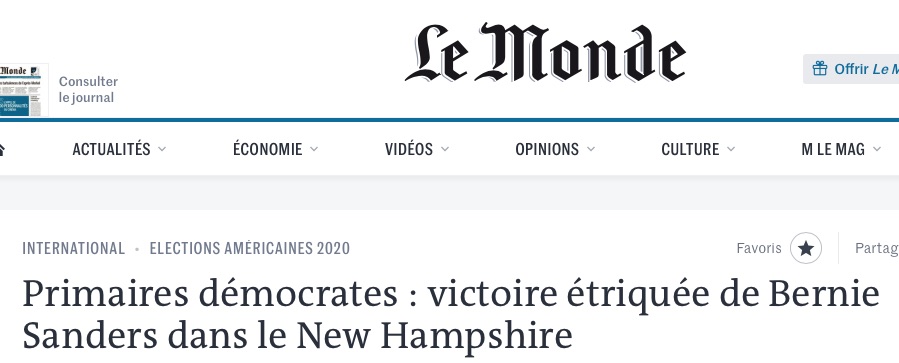Expand the Culture dropdown chevron
The height and width of the screenshot is (363, 899).
point(730,149)
